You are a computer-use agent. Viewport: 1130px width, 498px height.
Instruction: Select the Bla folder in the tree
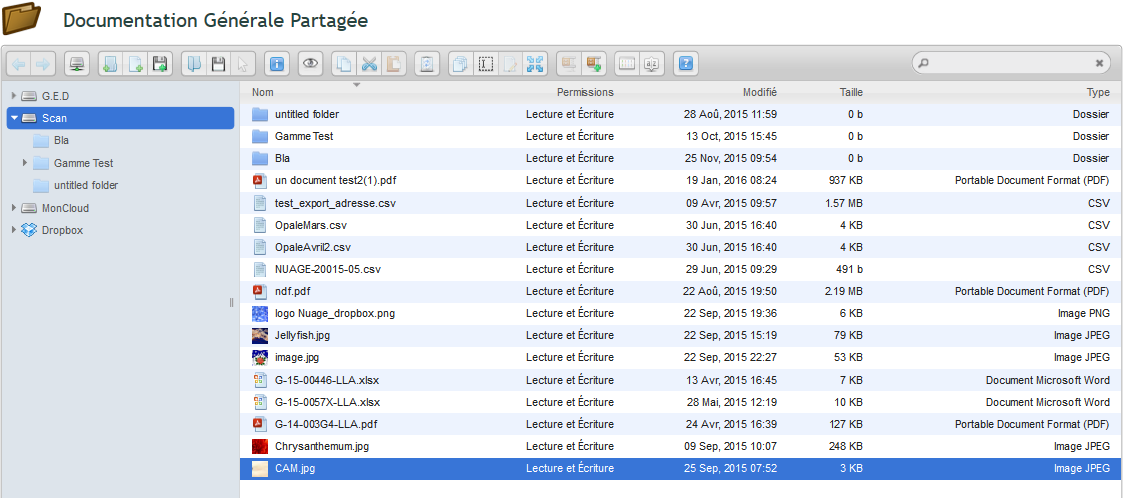click(61, 141)
